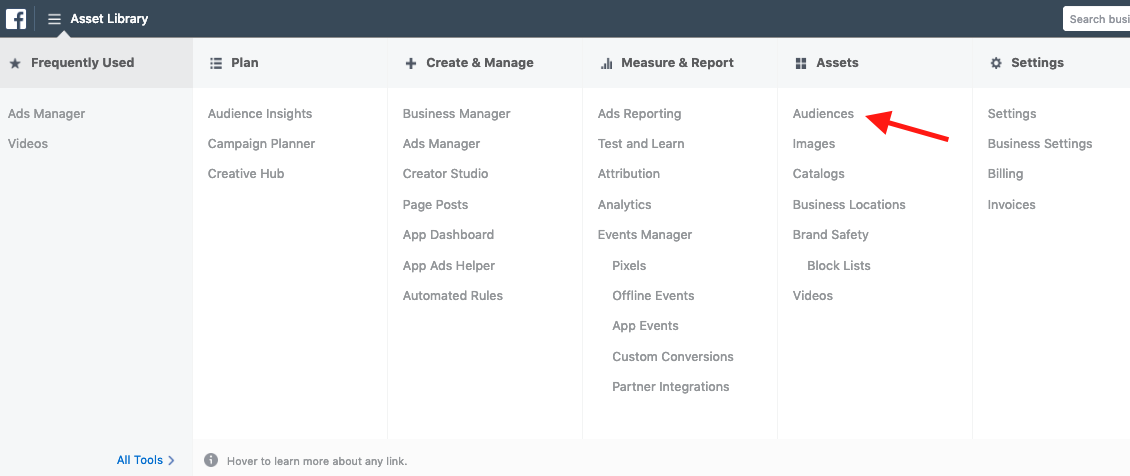
Task: Open Test and Learn
Action: 641,143
